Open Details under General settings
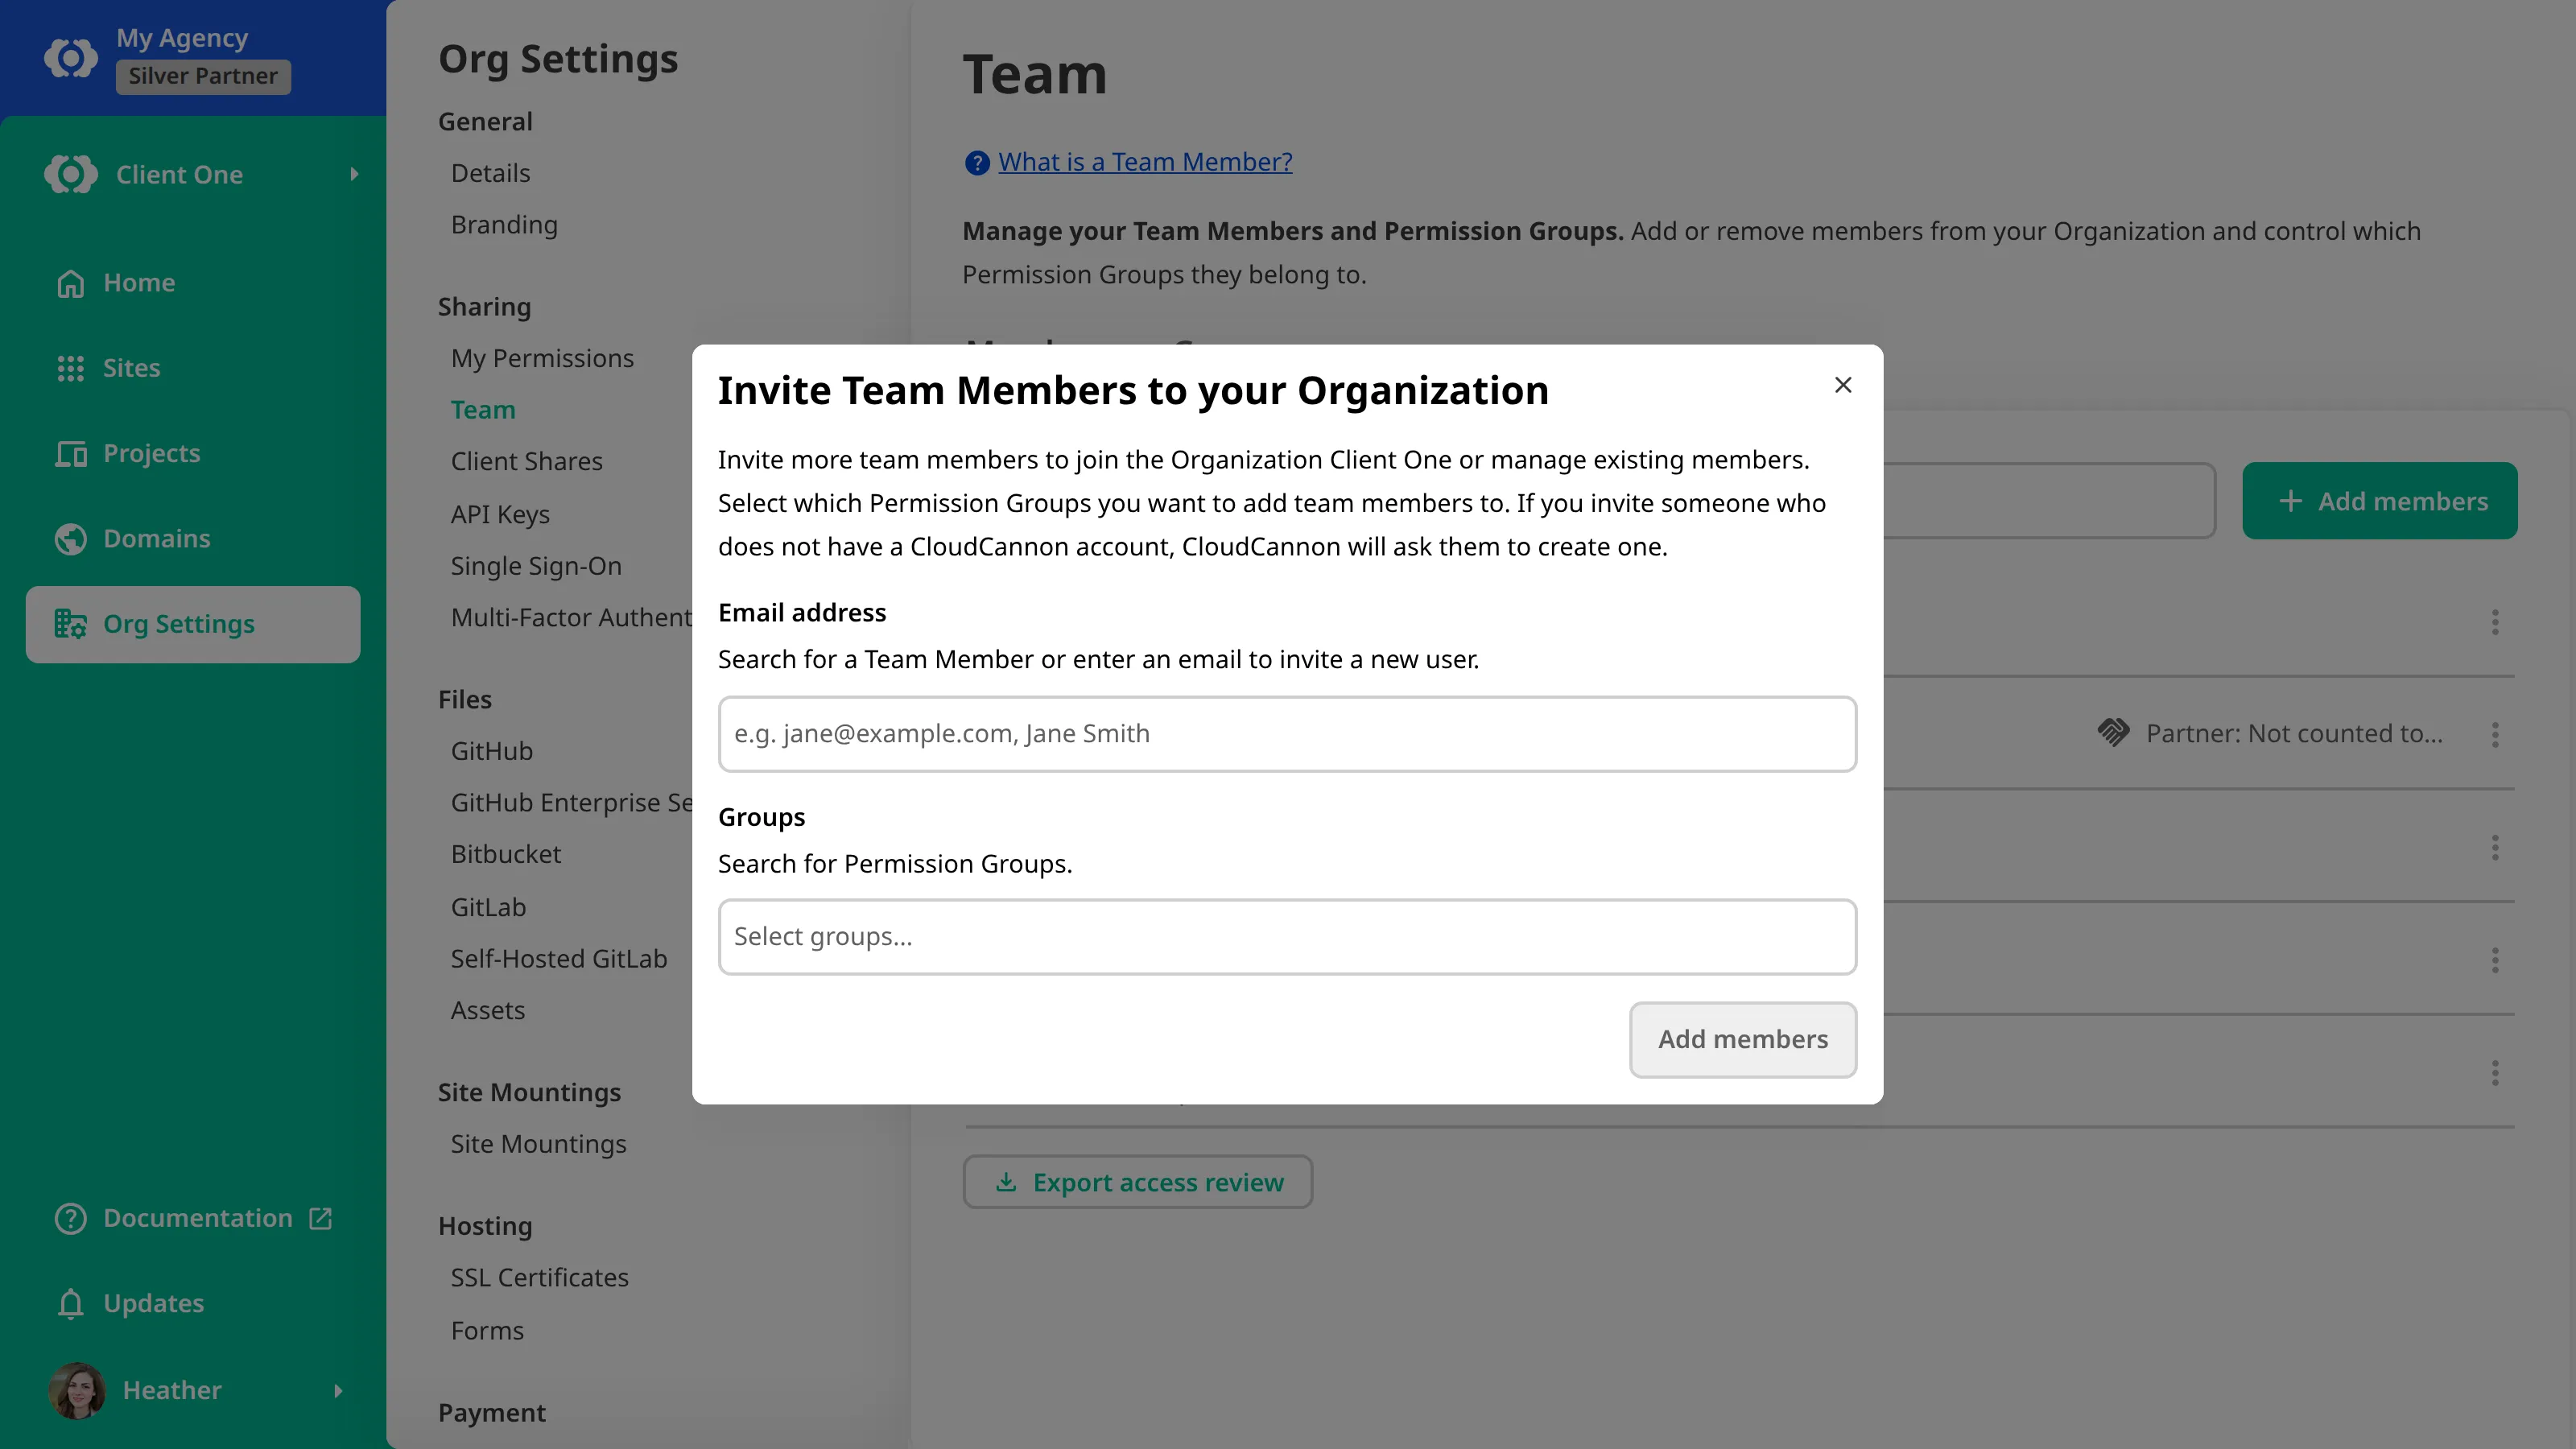The image size is (2576, 1449). pyautogui.click(x=490, y=173)
